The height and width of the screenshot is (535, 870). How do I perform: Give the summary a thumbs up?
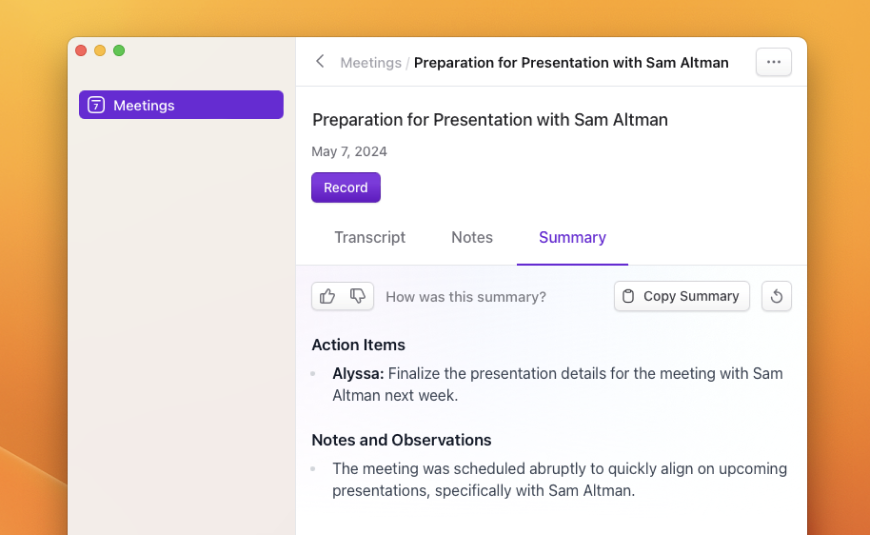click(327, 296)
